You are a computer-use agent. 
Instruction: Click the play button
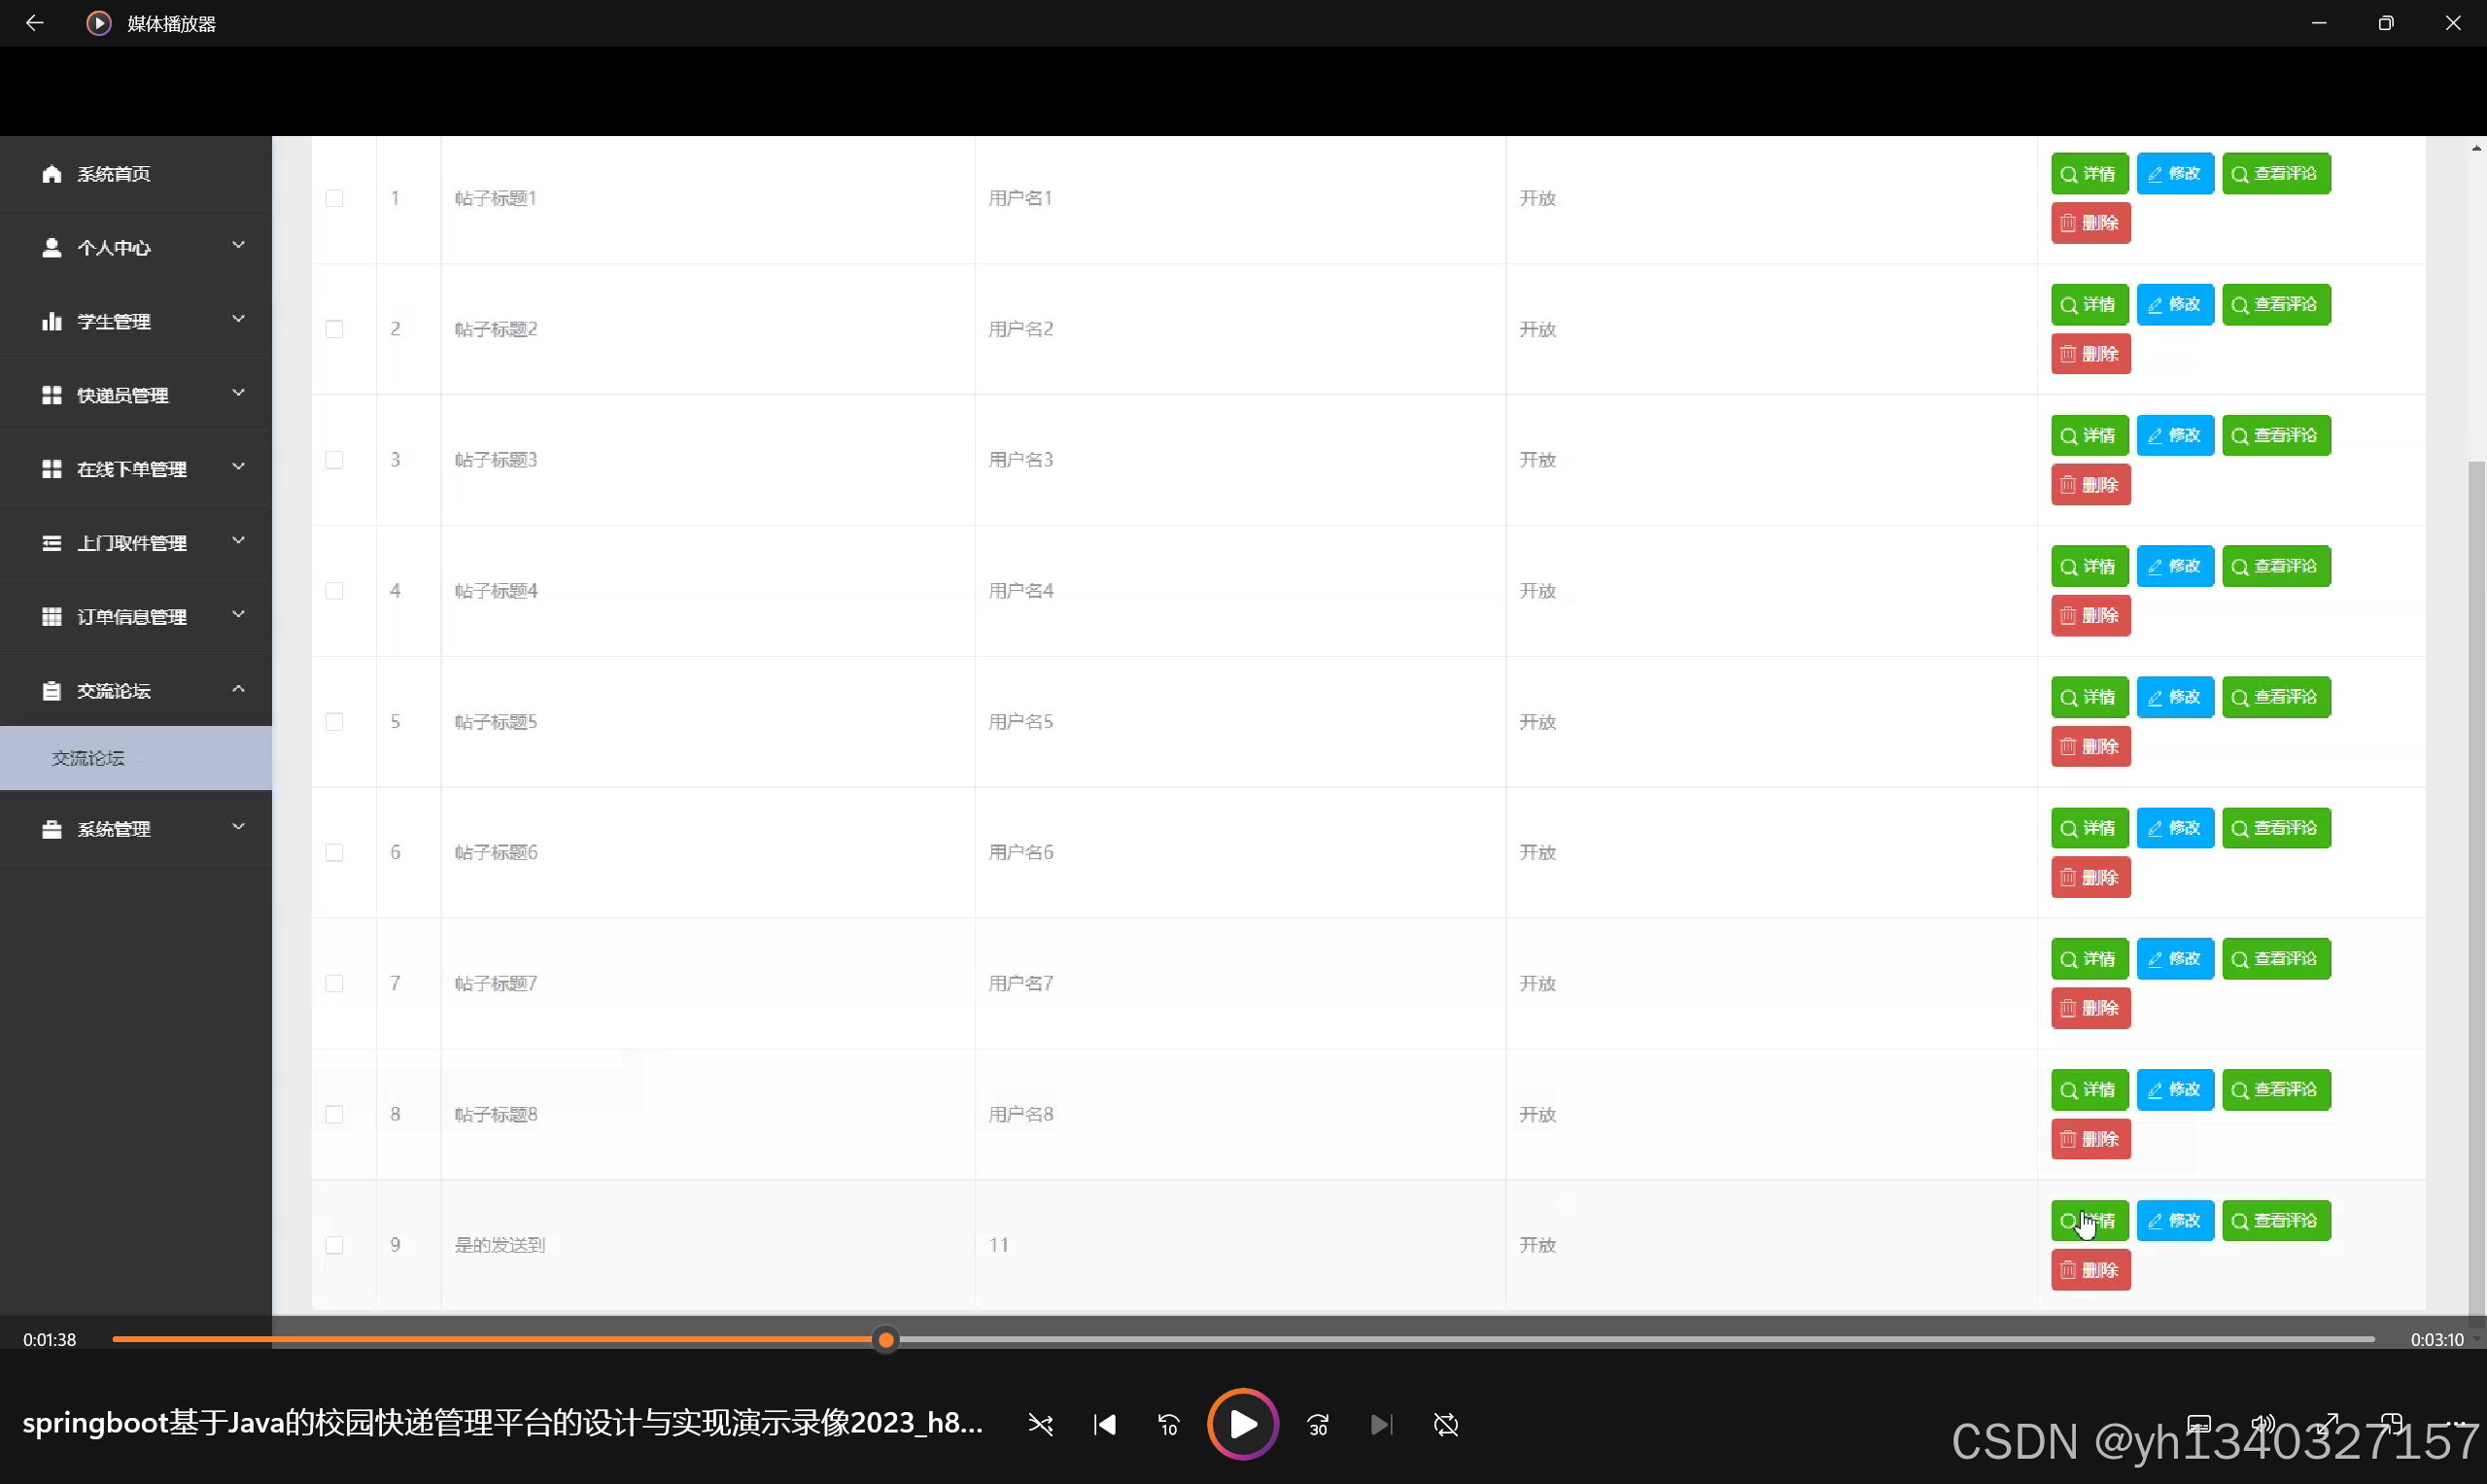tap(1242, 1424)
